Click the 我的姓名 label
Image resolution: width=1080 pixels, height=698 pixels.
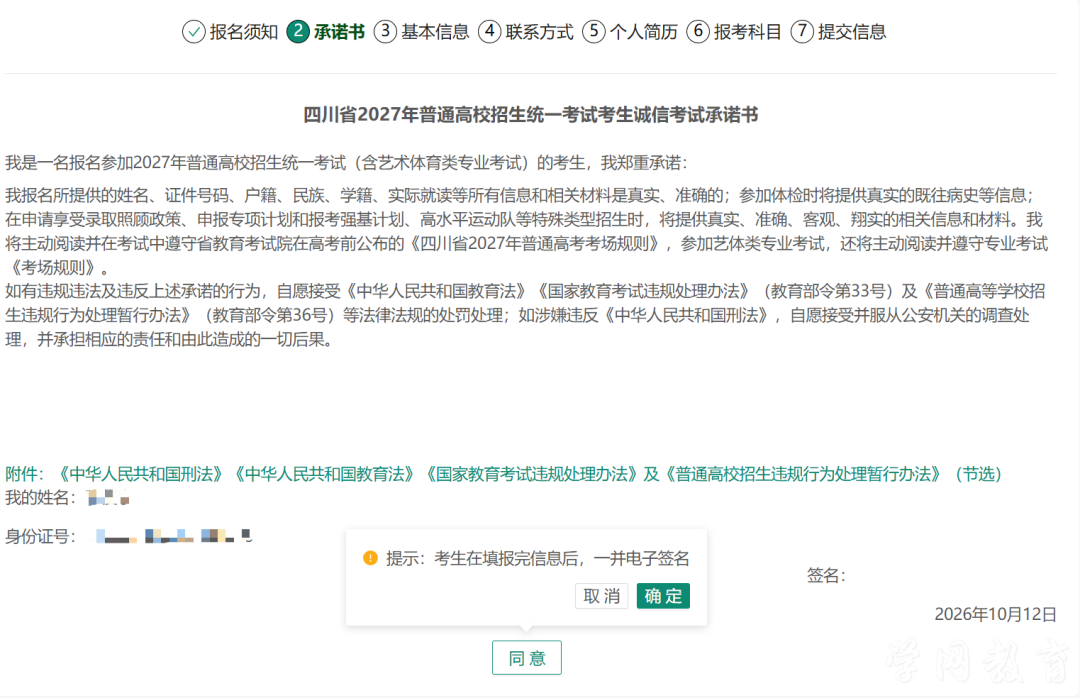point(41,497)
